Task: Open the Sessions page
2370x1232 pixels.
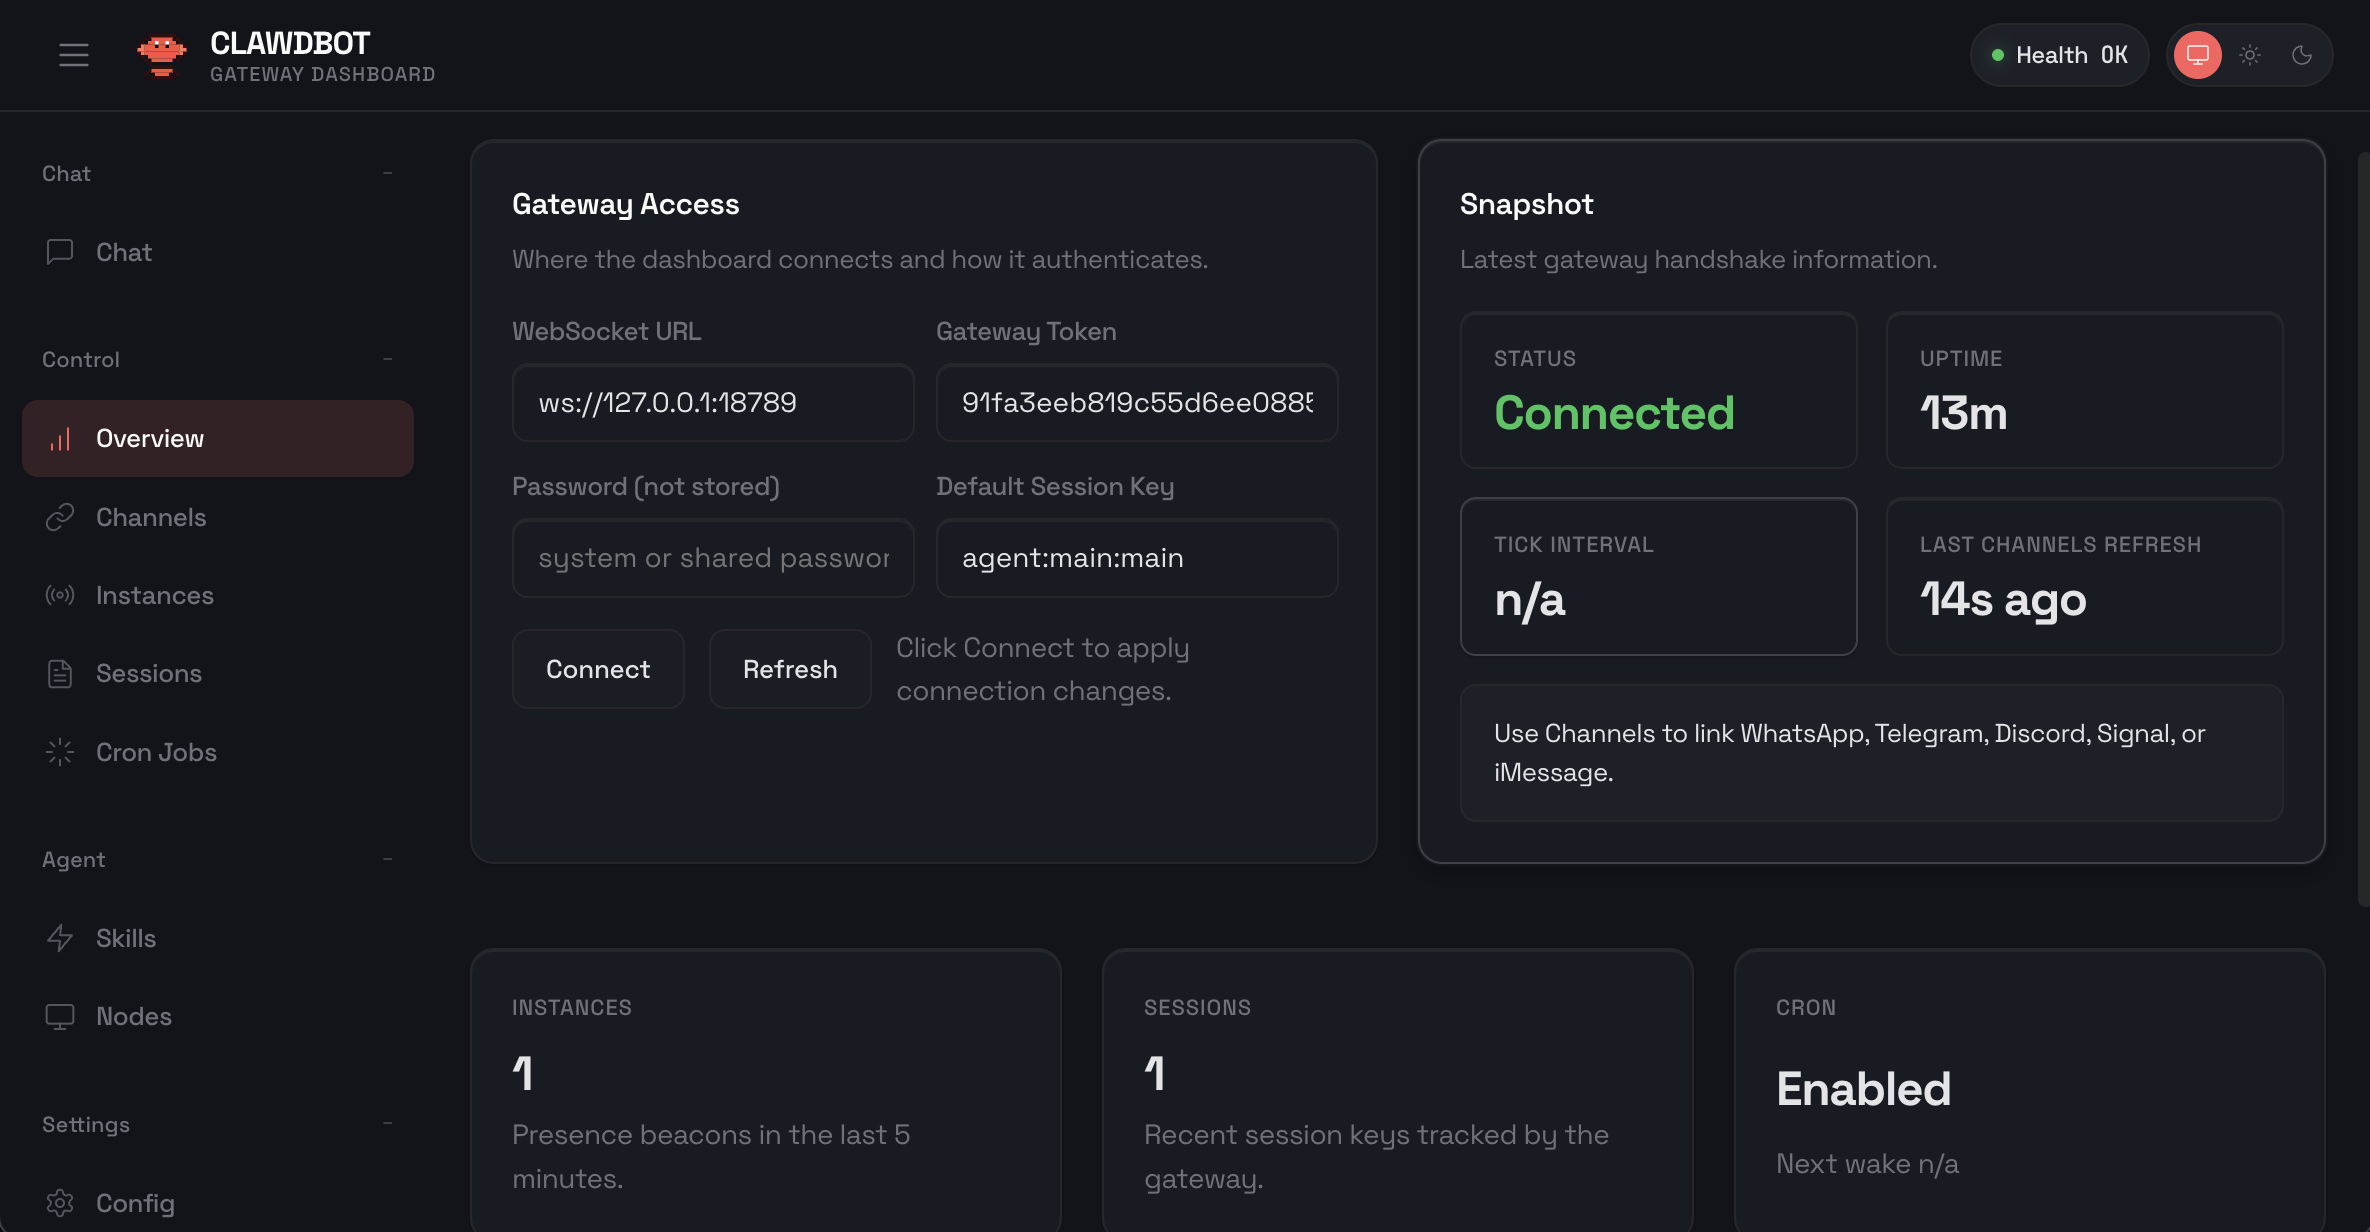Action: 148,673
